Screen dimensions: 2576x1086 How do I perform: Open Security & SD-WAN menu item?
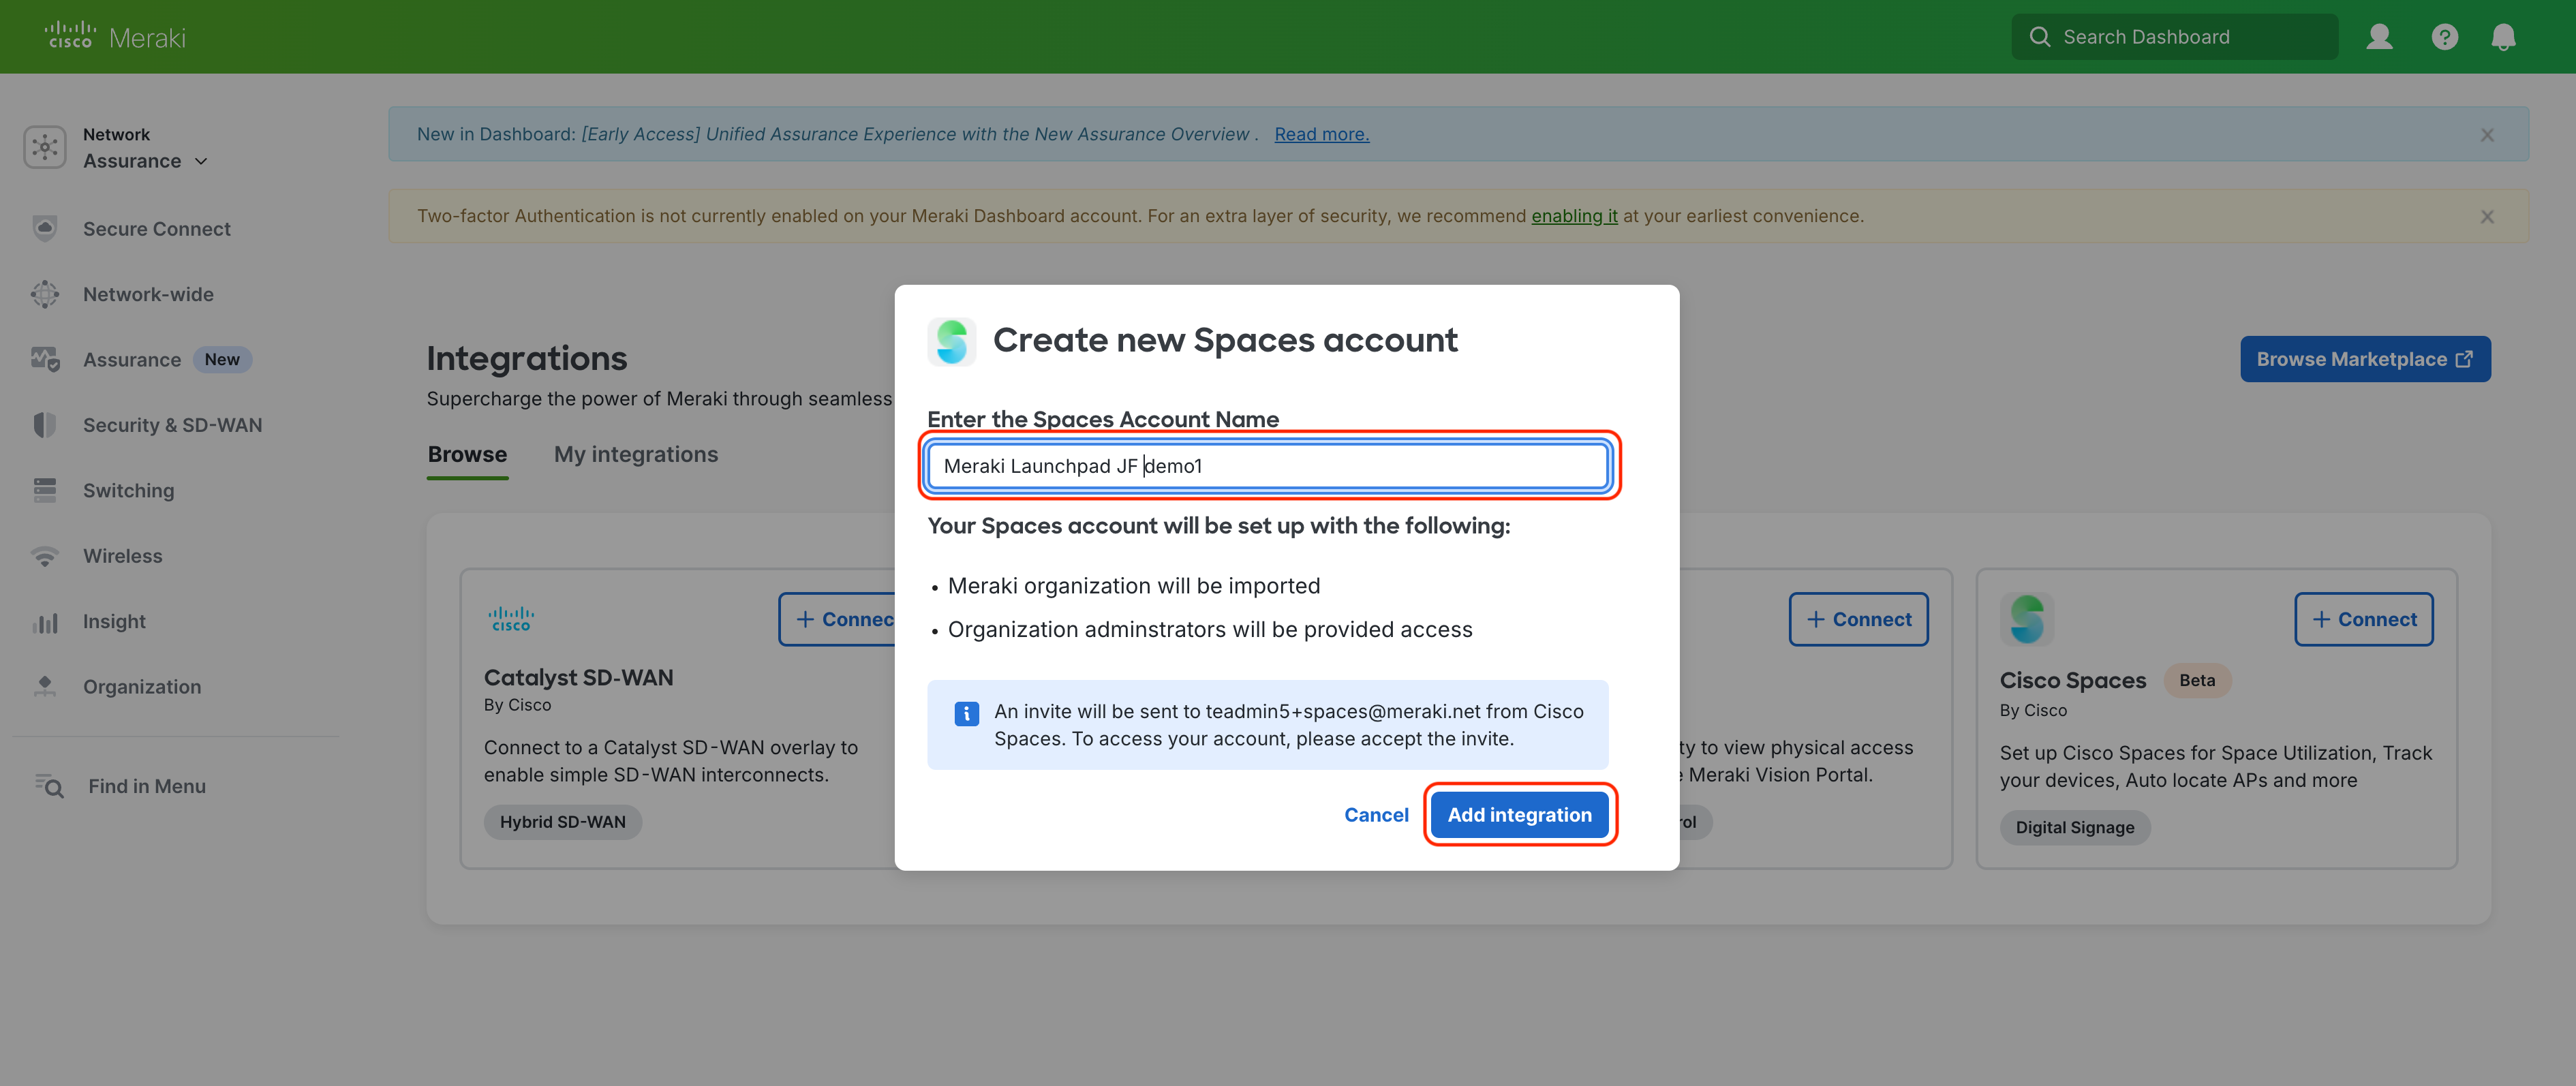tap(172, 425)
